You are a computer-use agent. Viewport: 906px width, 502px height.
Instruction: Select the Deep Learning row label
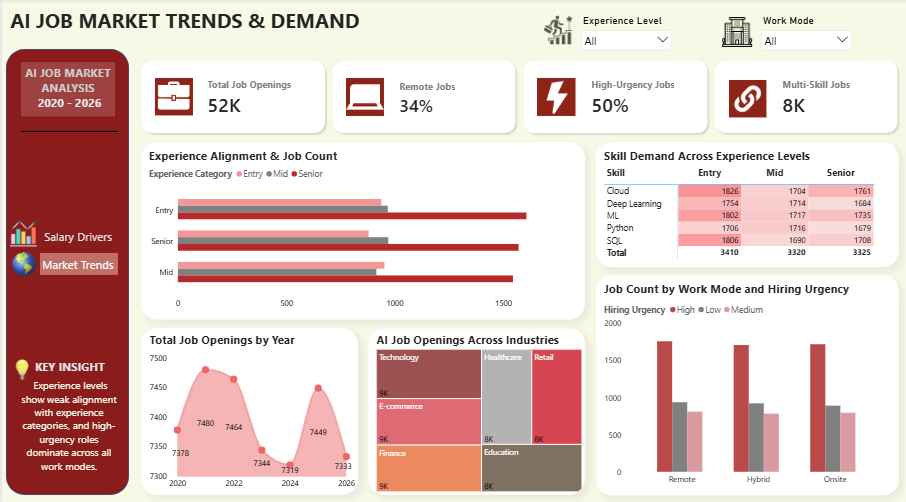(634, 203)
